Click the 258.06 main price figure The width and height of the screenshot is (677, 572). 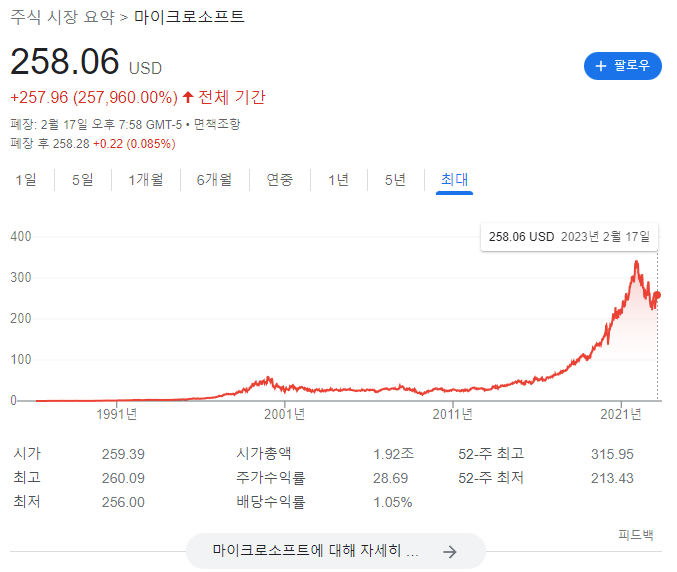pyautogui.click(x=65, y=61)
